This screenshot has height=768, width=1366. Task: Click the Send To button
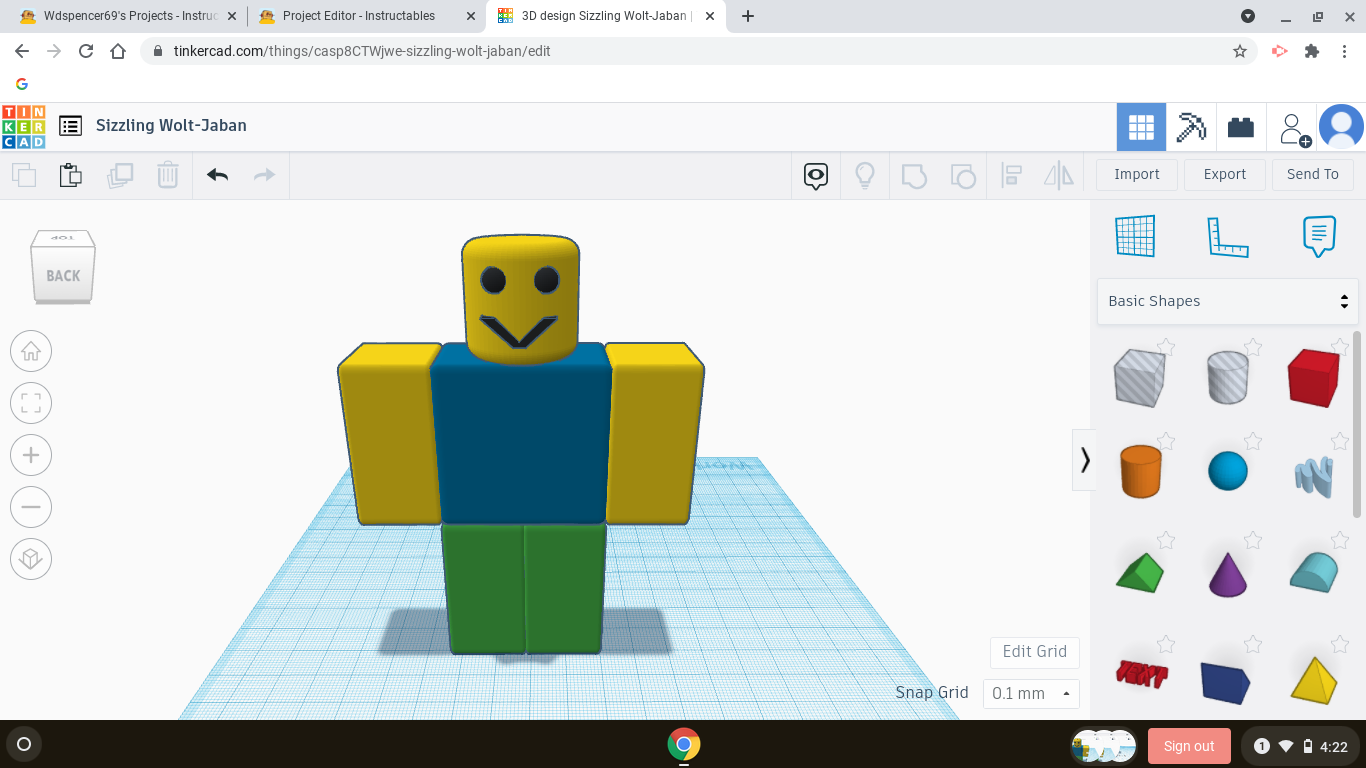click(1313, 174)
